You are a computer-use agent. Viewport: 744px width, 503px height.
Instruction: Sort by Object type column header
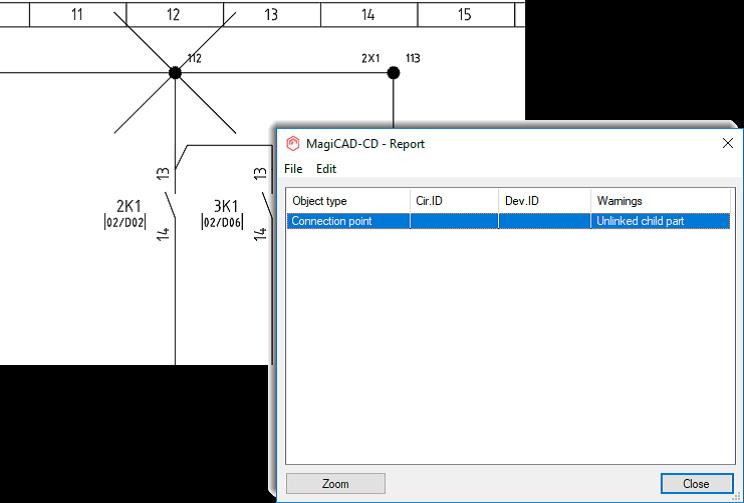(x=348, y=201)
